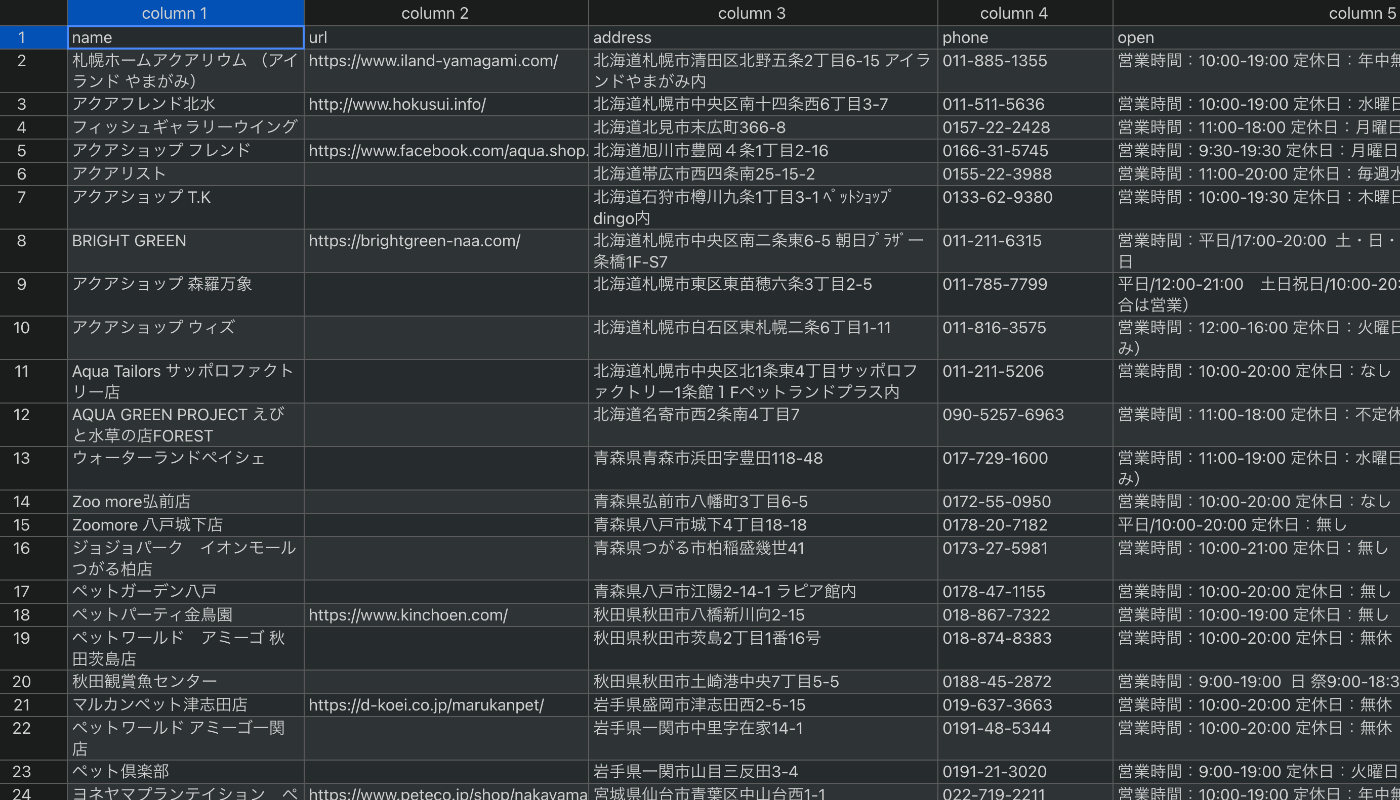Screen dimensions: 1400x800
Task: Select phone cell 0133-62-9380
Action: click(x=1025, y=208)
